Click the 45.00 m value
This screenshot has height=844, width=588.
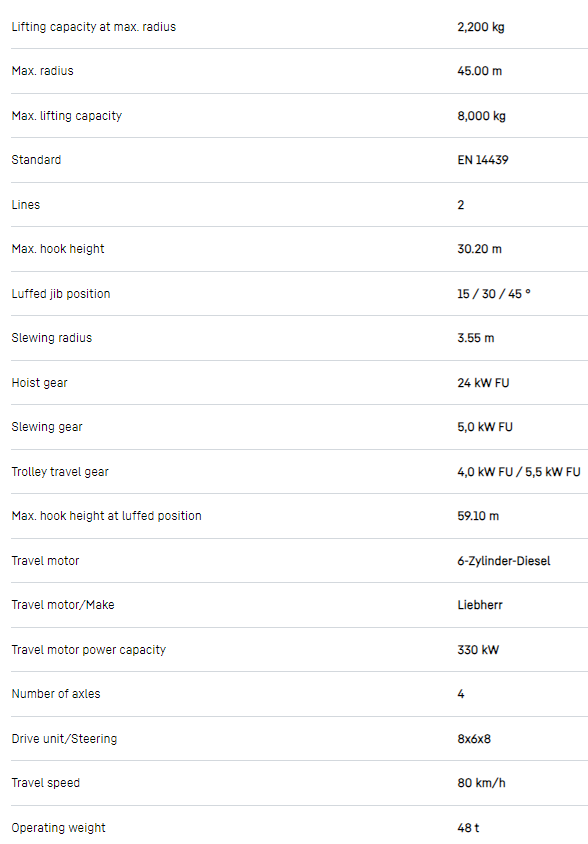[479, 71]
